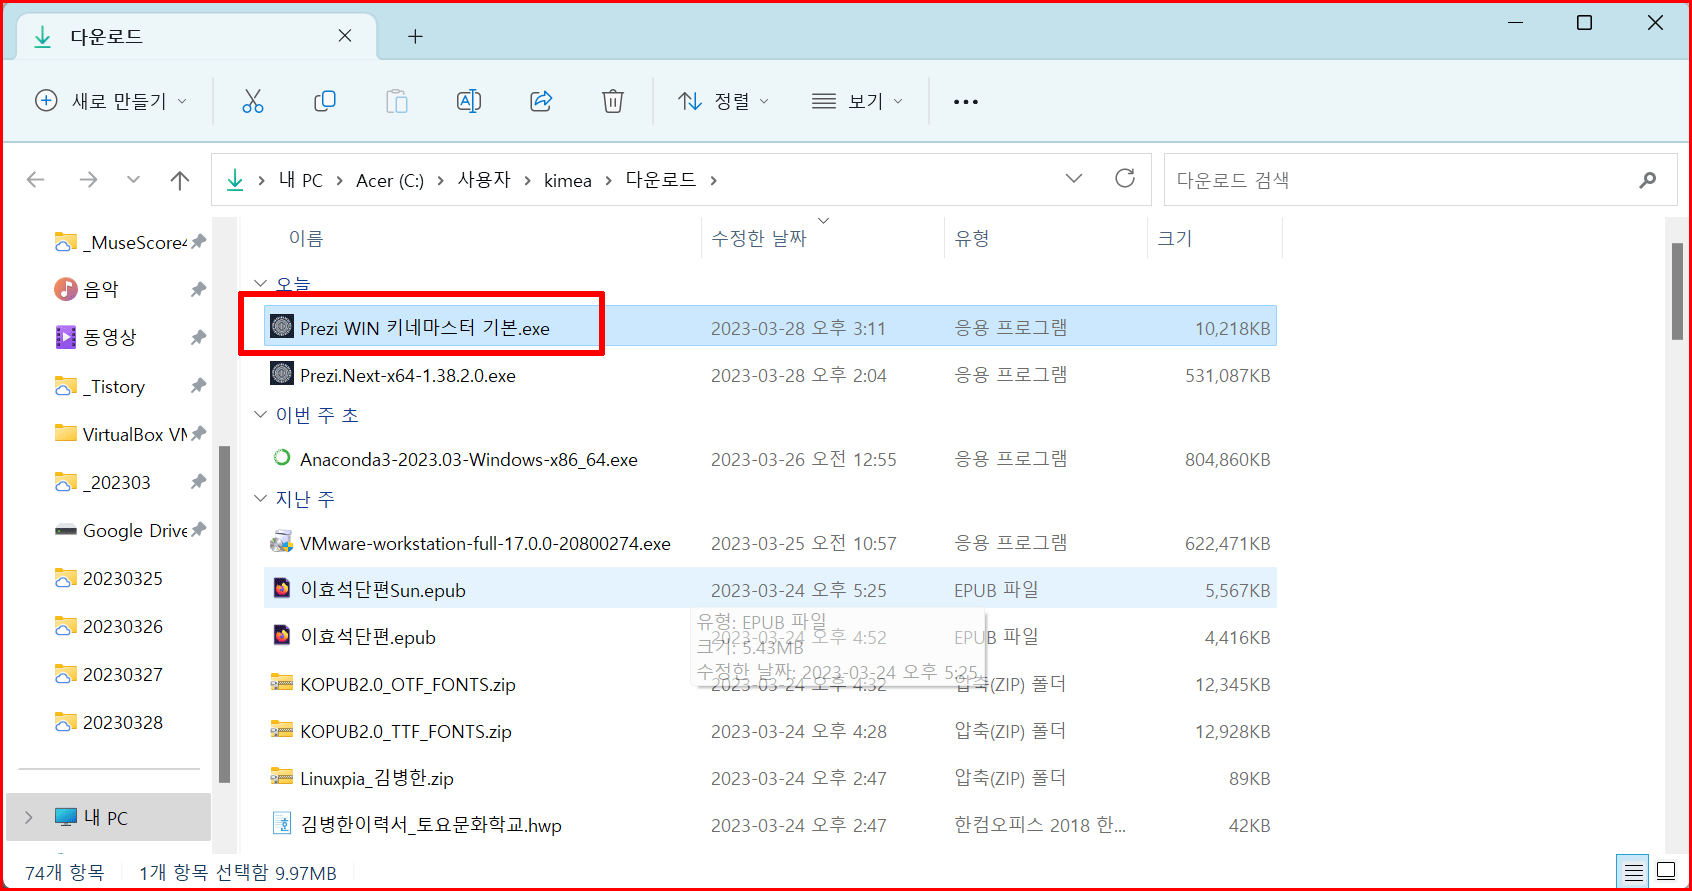1692x891 pixels.
Task: Switch to large thumbnails view icon
Action: 1666,871
